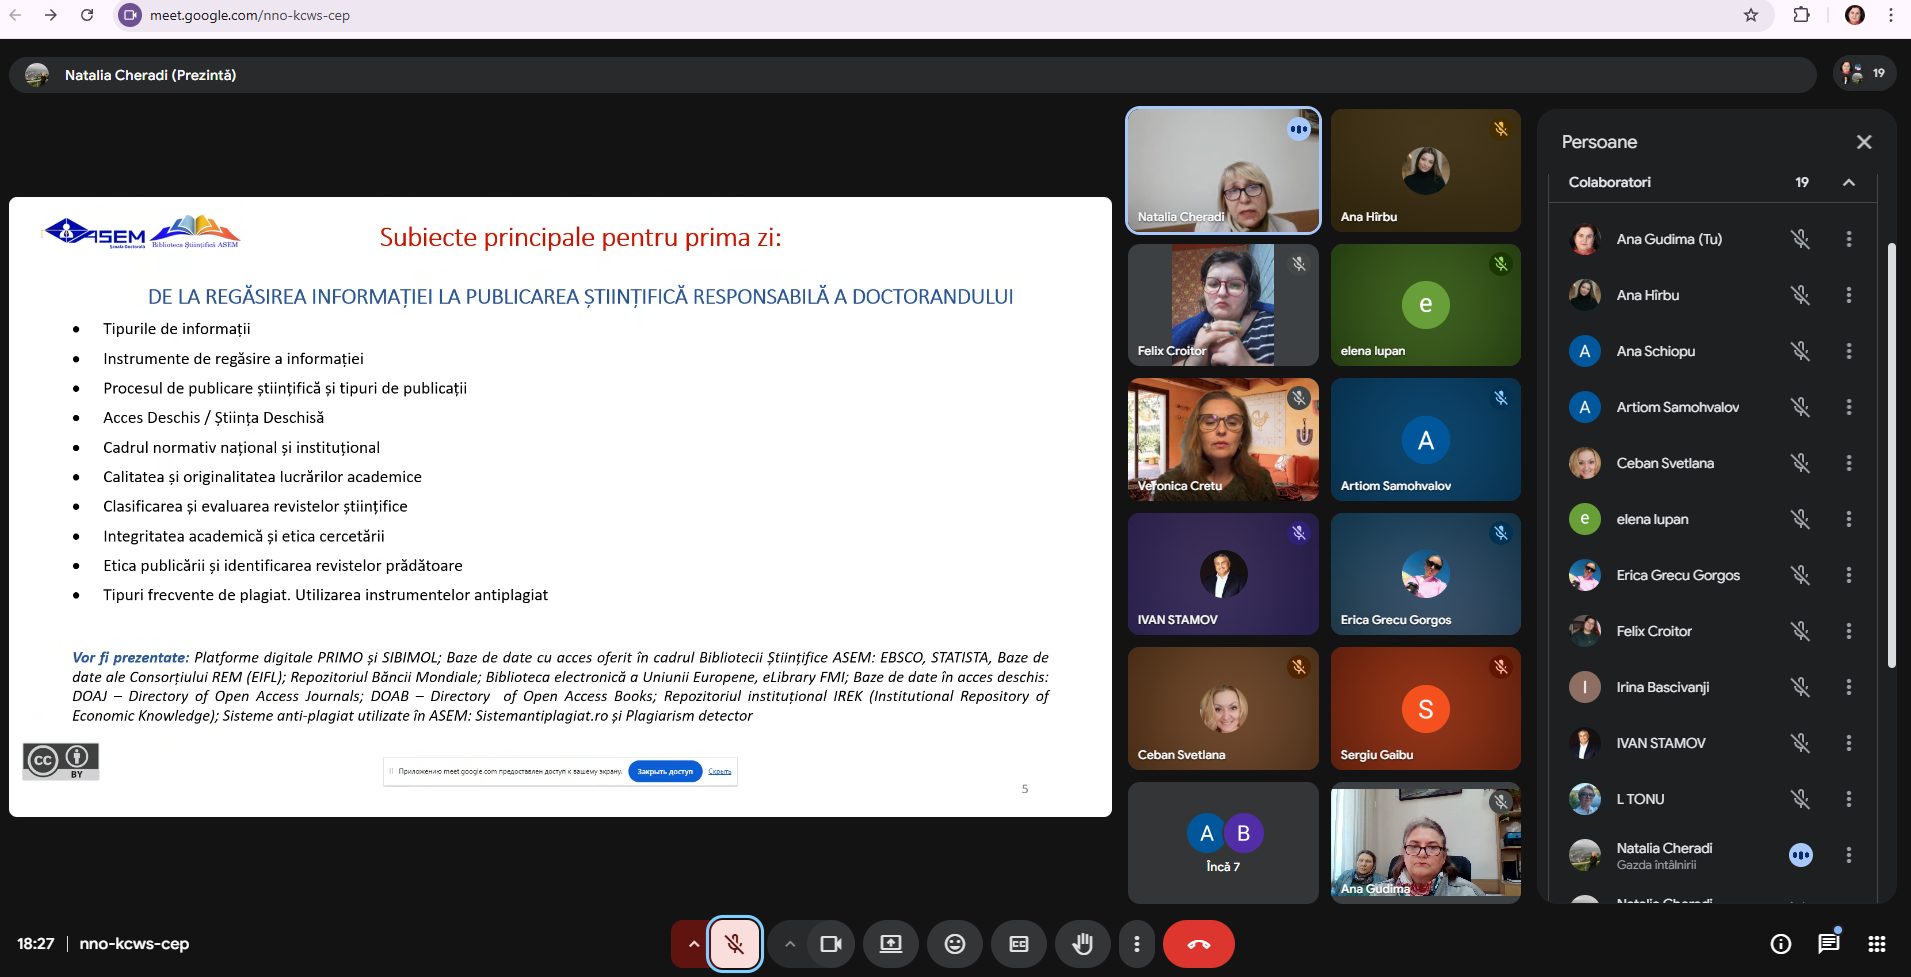Open the emoji reactions panel
The width and height of the screenshot is (1911, 977).
pos(955,944)
